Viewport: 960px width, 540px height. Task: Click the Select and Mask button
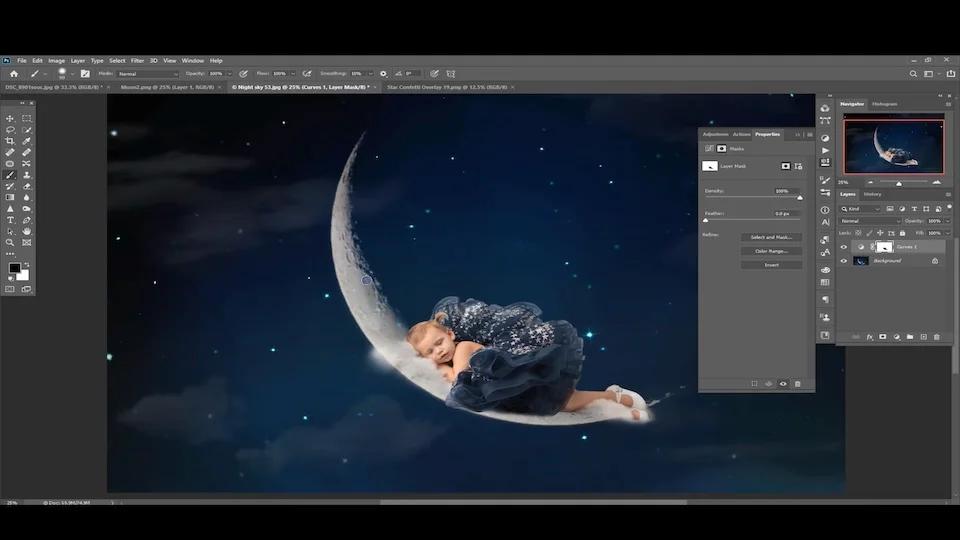(x=771, y=238)
